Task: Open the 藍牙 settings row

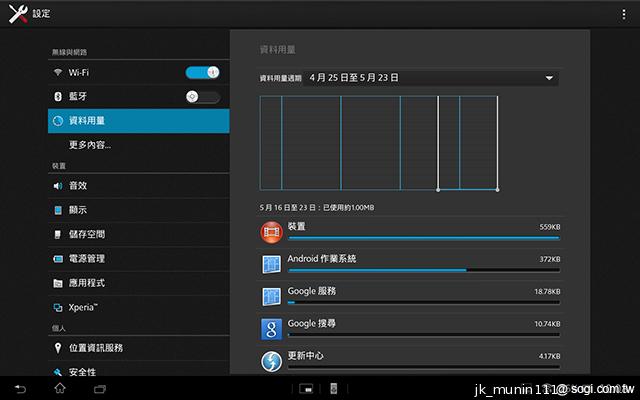Action: [139, 97]
